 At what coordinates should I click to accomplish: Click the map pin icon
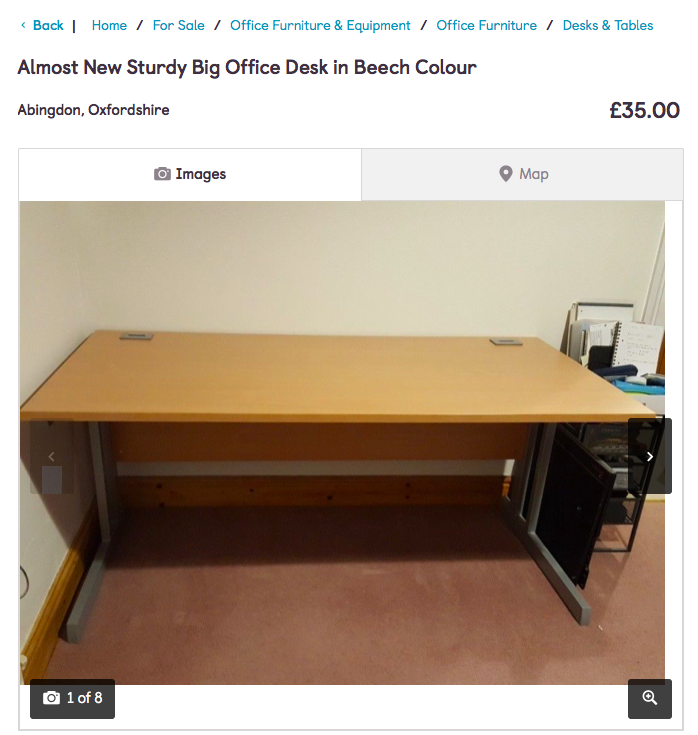[505, 174]
